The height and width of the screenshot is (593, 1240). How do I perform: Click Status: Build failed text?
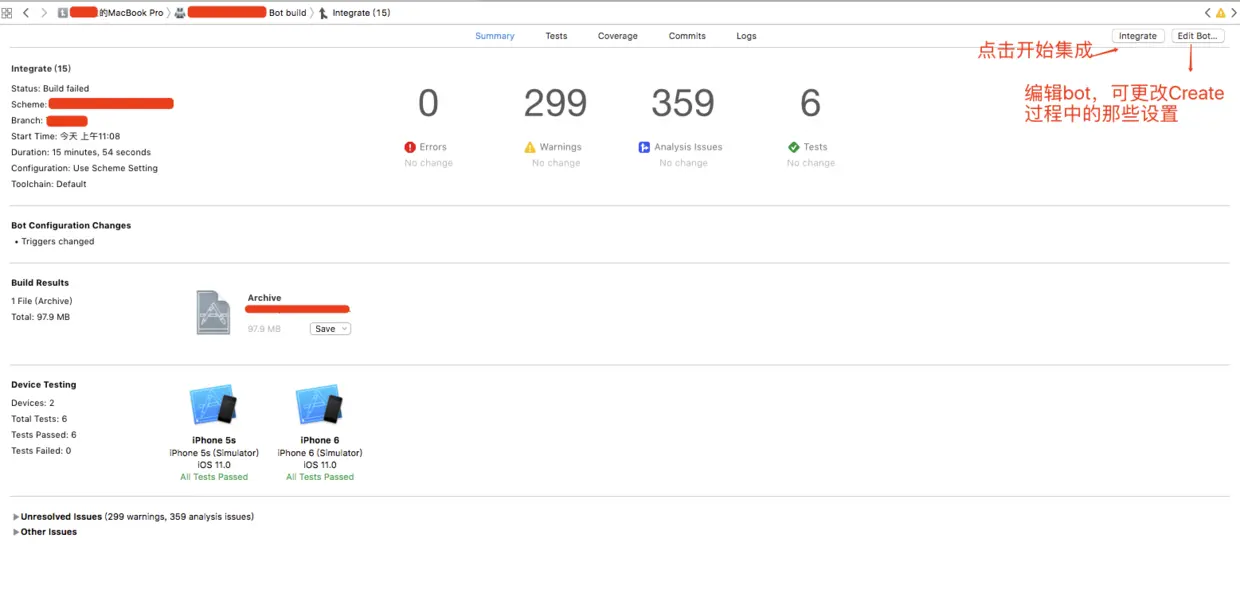click(50, 89)
